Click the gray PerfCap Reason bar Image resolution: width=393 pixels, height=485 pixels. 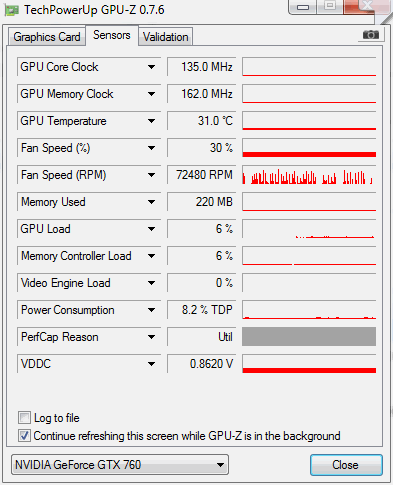309,336
